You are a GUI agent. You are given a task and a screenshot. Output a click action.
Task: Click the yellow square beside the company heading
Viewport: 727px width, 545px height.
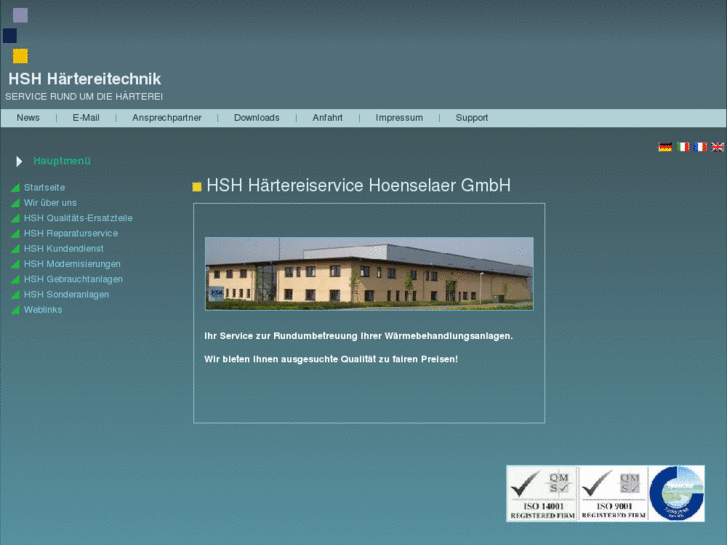[197, 186]
